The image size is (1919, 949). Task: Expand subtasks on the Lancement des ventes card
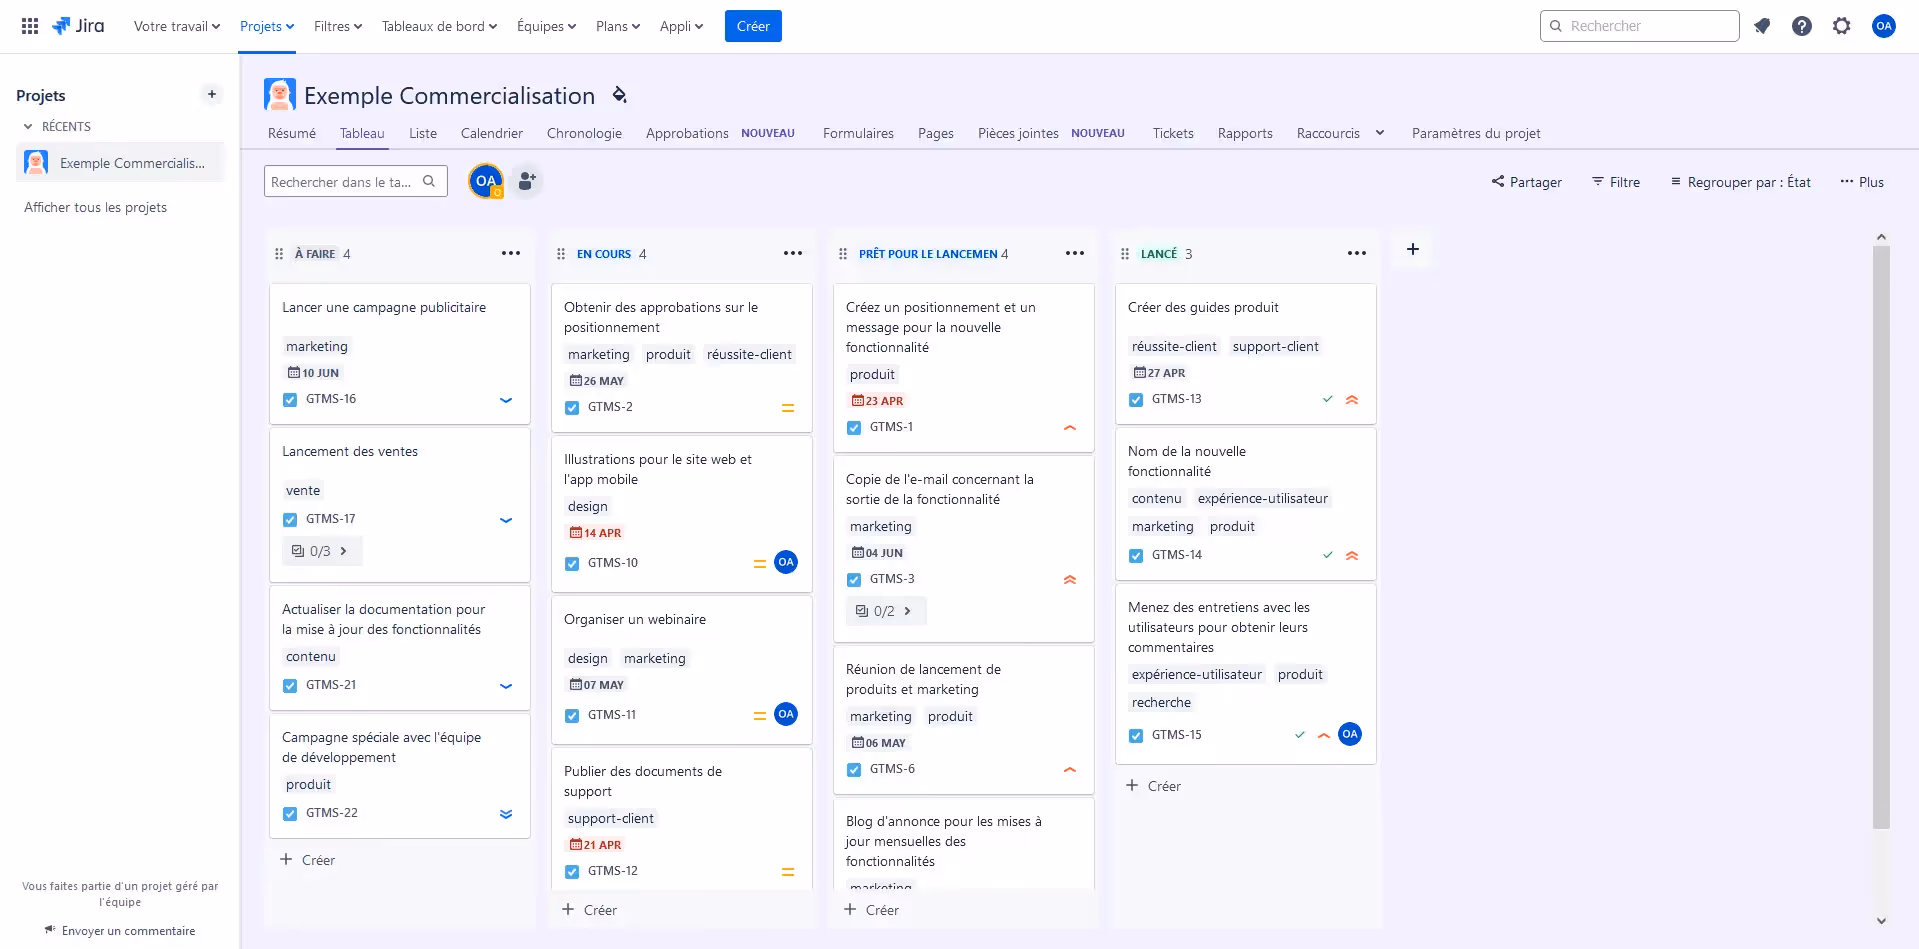tap(321, 551)
